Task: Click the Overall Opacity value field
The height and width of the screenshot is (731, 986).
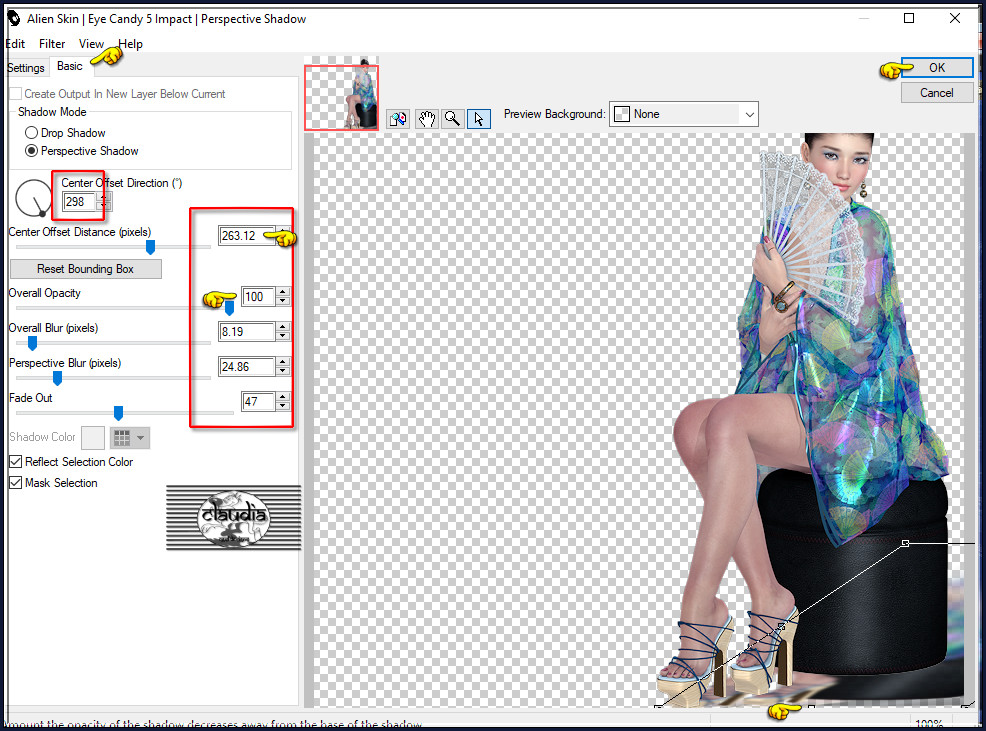Action: (258, 297)
